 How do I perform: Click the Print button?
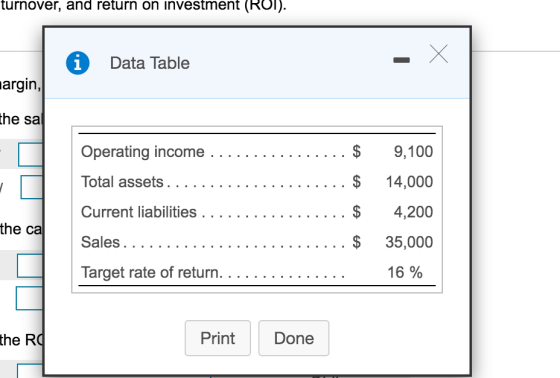point(218,338)
